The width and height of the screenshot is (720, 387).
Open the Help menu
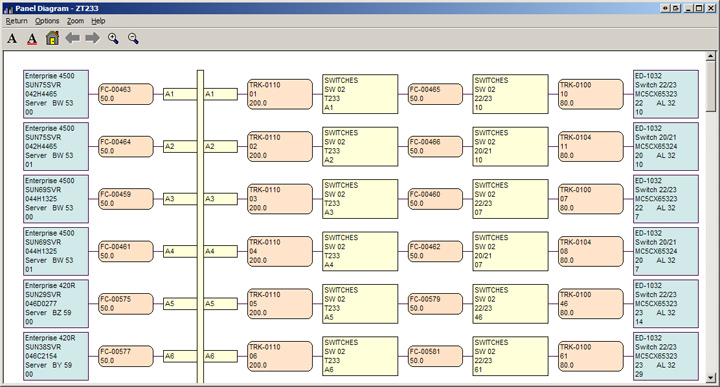click(x=98, y=21)
